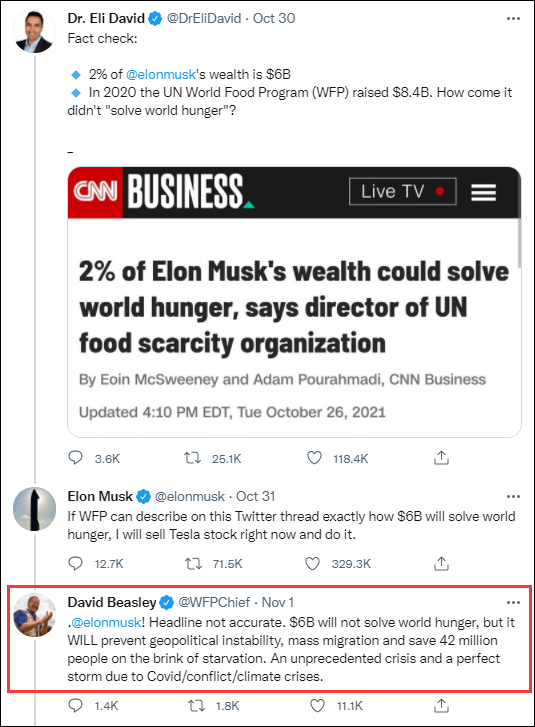Open more options on David Beasley's tweet
Viewport: 535px width, 727px height.
coord(513,603)
